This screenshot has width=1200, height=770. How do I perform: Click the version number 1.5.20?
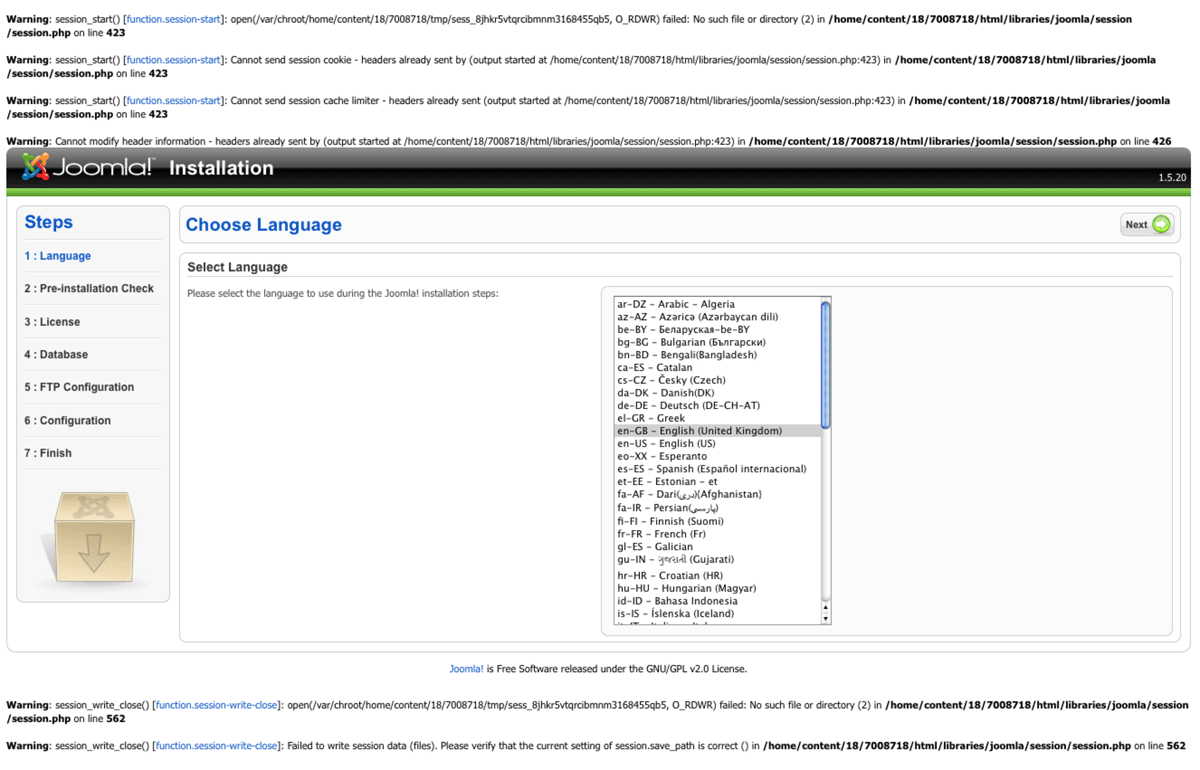(x=1172, y=177)
